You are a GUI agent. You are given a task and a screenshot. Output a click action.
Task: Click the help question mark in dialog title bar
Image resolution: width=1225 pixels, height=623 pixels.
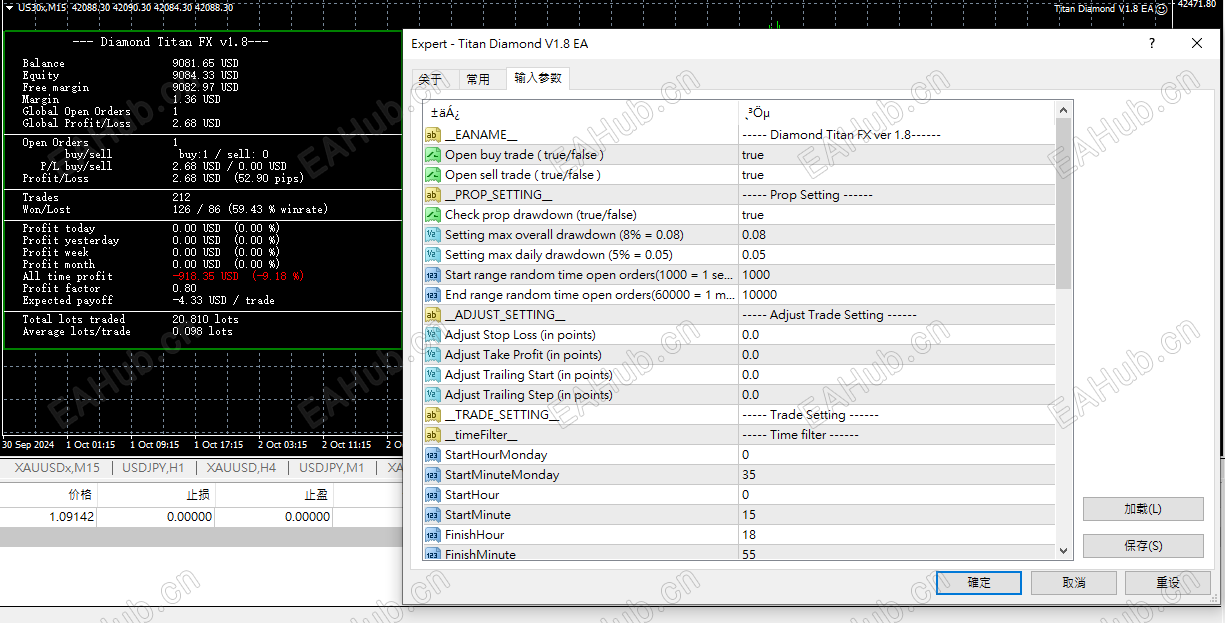click(x=1152, y=43)
